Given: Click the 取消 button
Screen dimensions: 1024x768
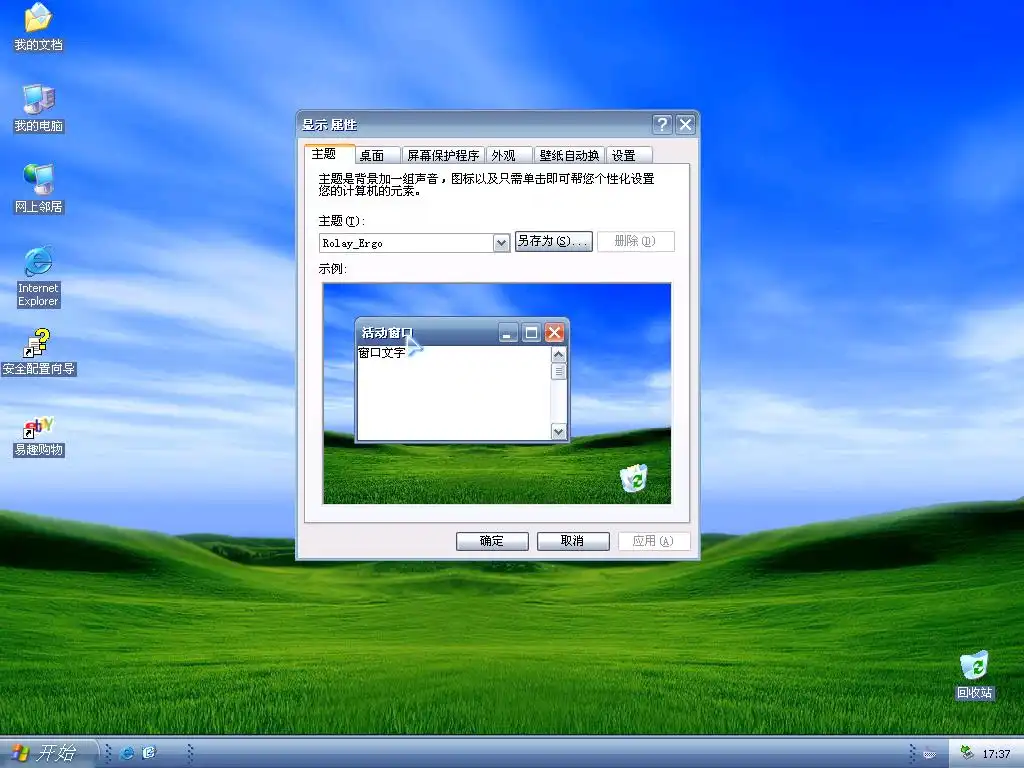Looking at the screenshot, I should click(x=573, y=541).
